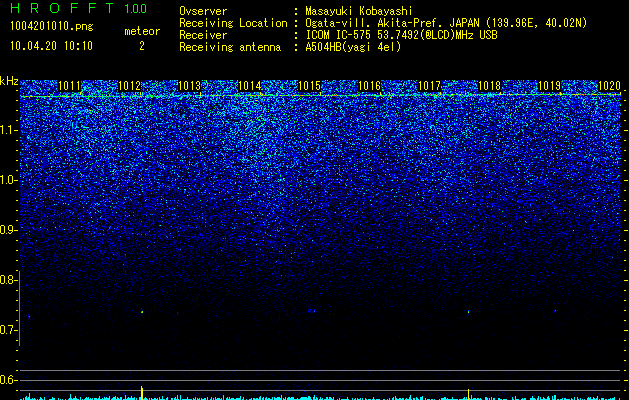
Task: Click the 1019 time marker
Action: point(550,86)
